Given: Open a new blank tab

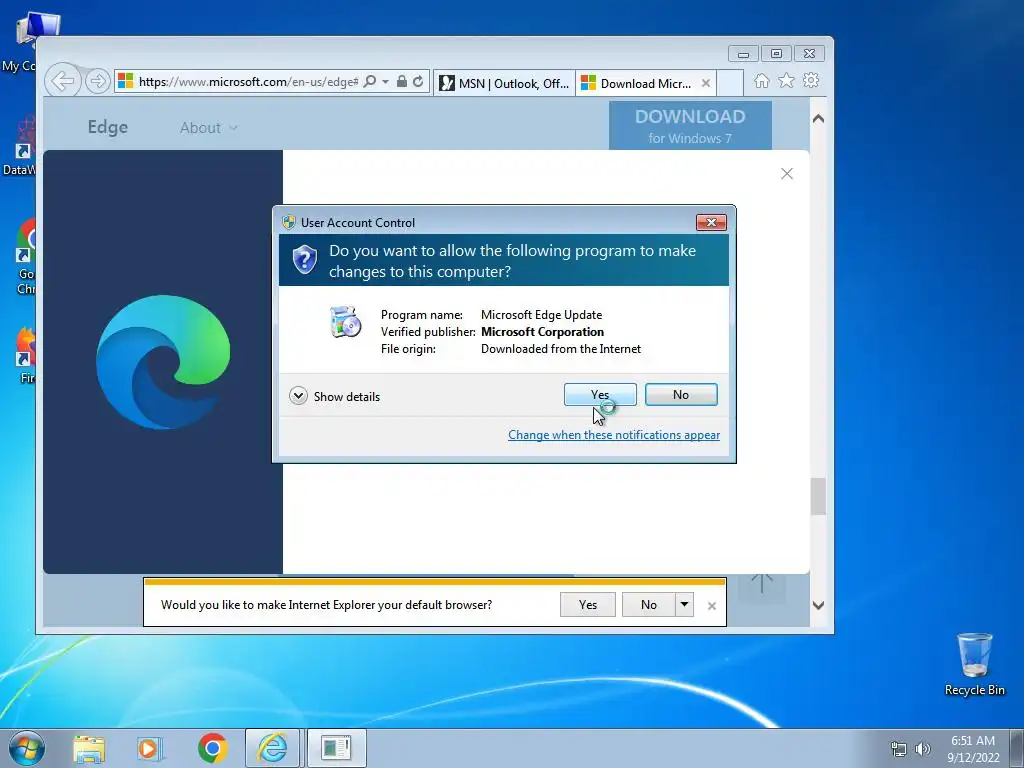Looking at the screenshot, I should click(730, 83).
